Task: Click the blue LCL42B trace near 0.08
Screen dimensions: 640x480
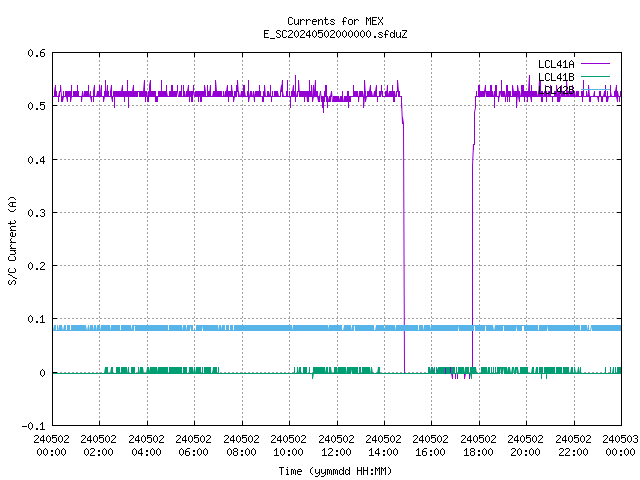Action: coord(337,328)
